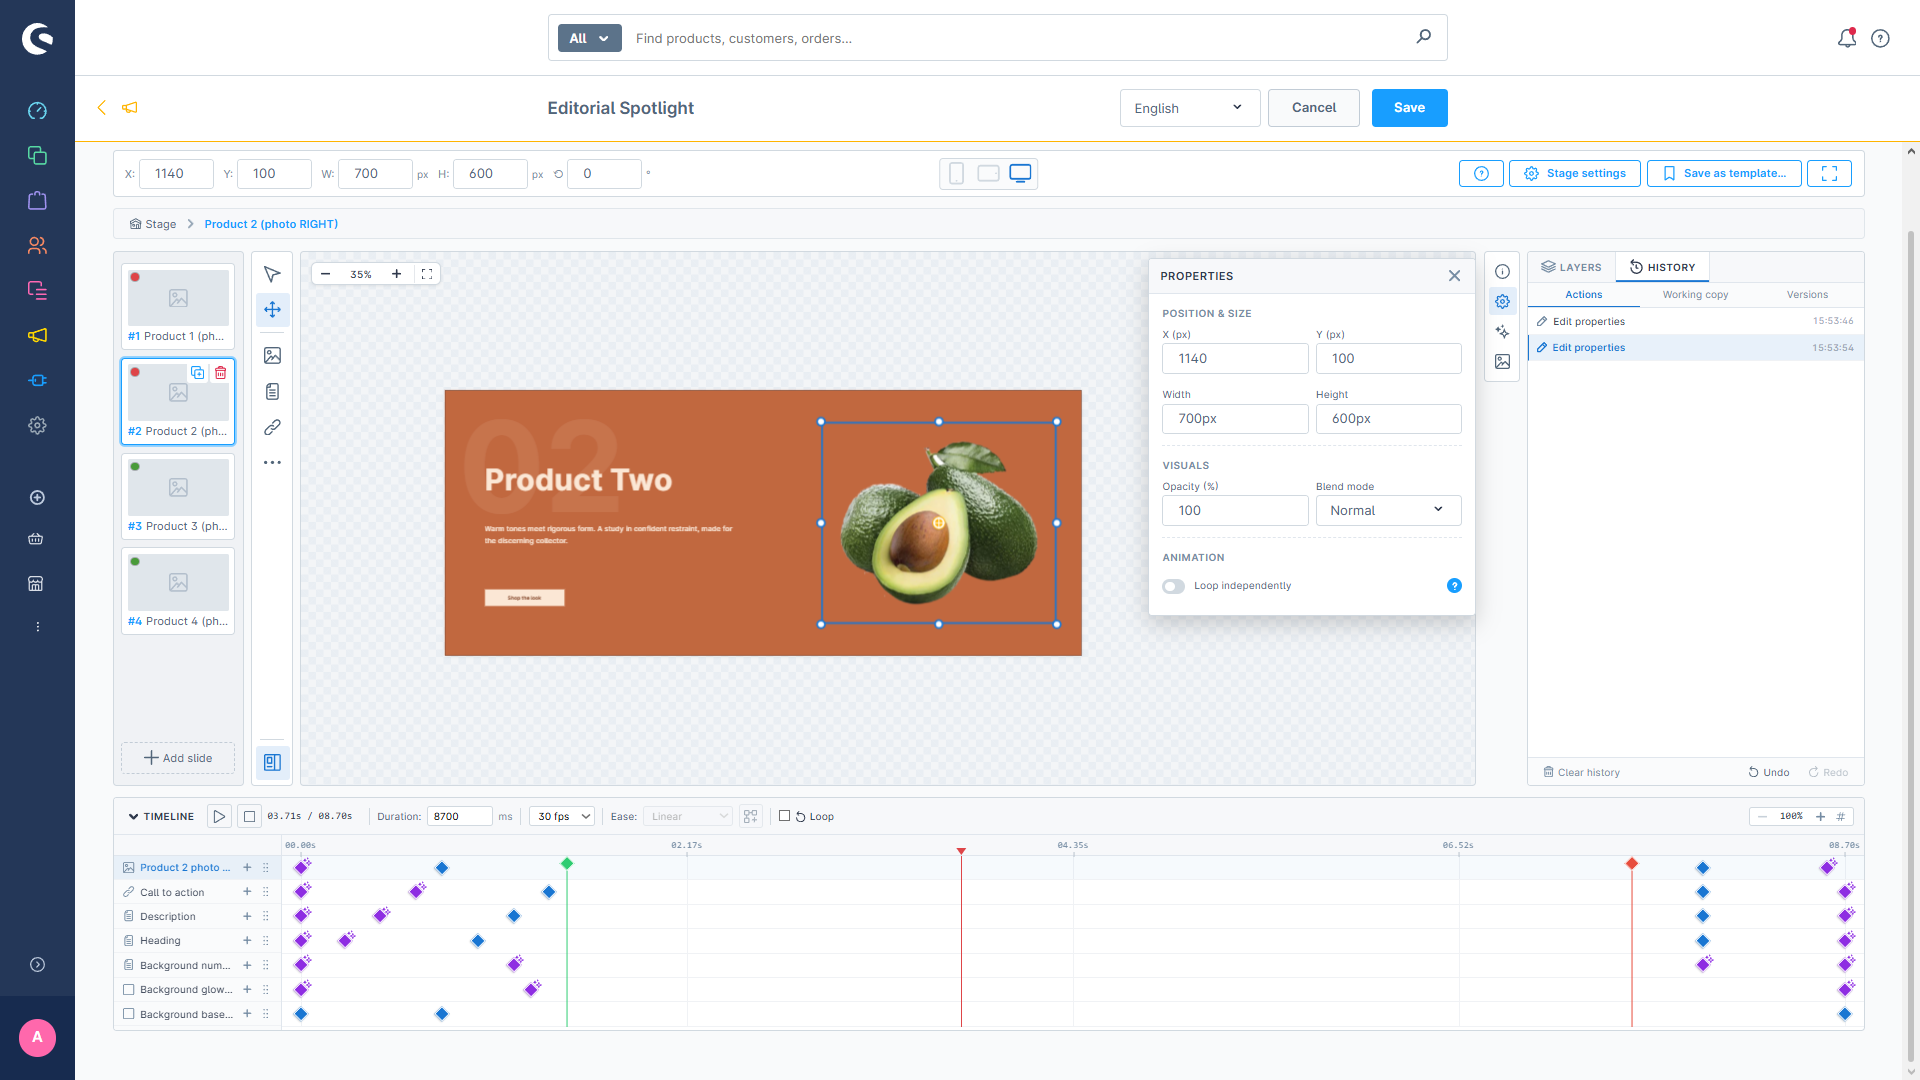Close the Properties panel
Image resolution: width=1920 pixels, height=1080 pixels.
[1454, 276]
